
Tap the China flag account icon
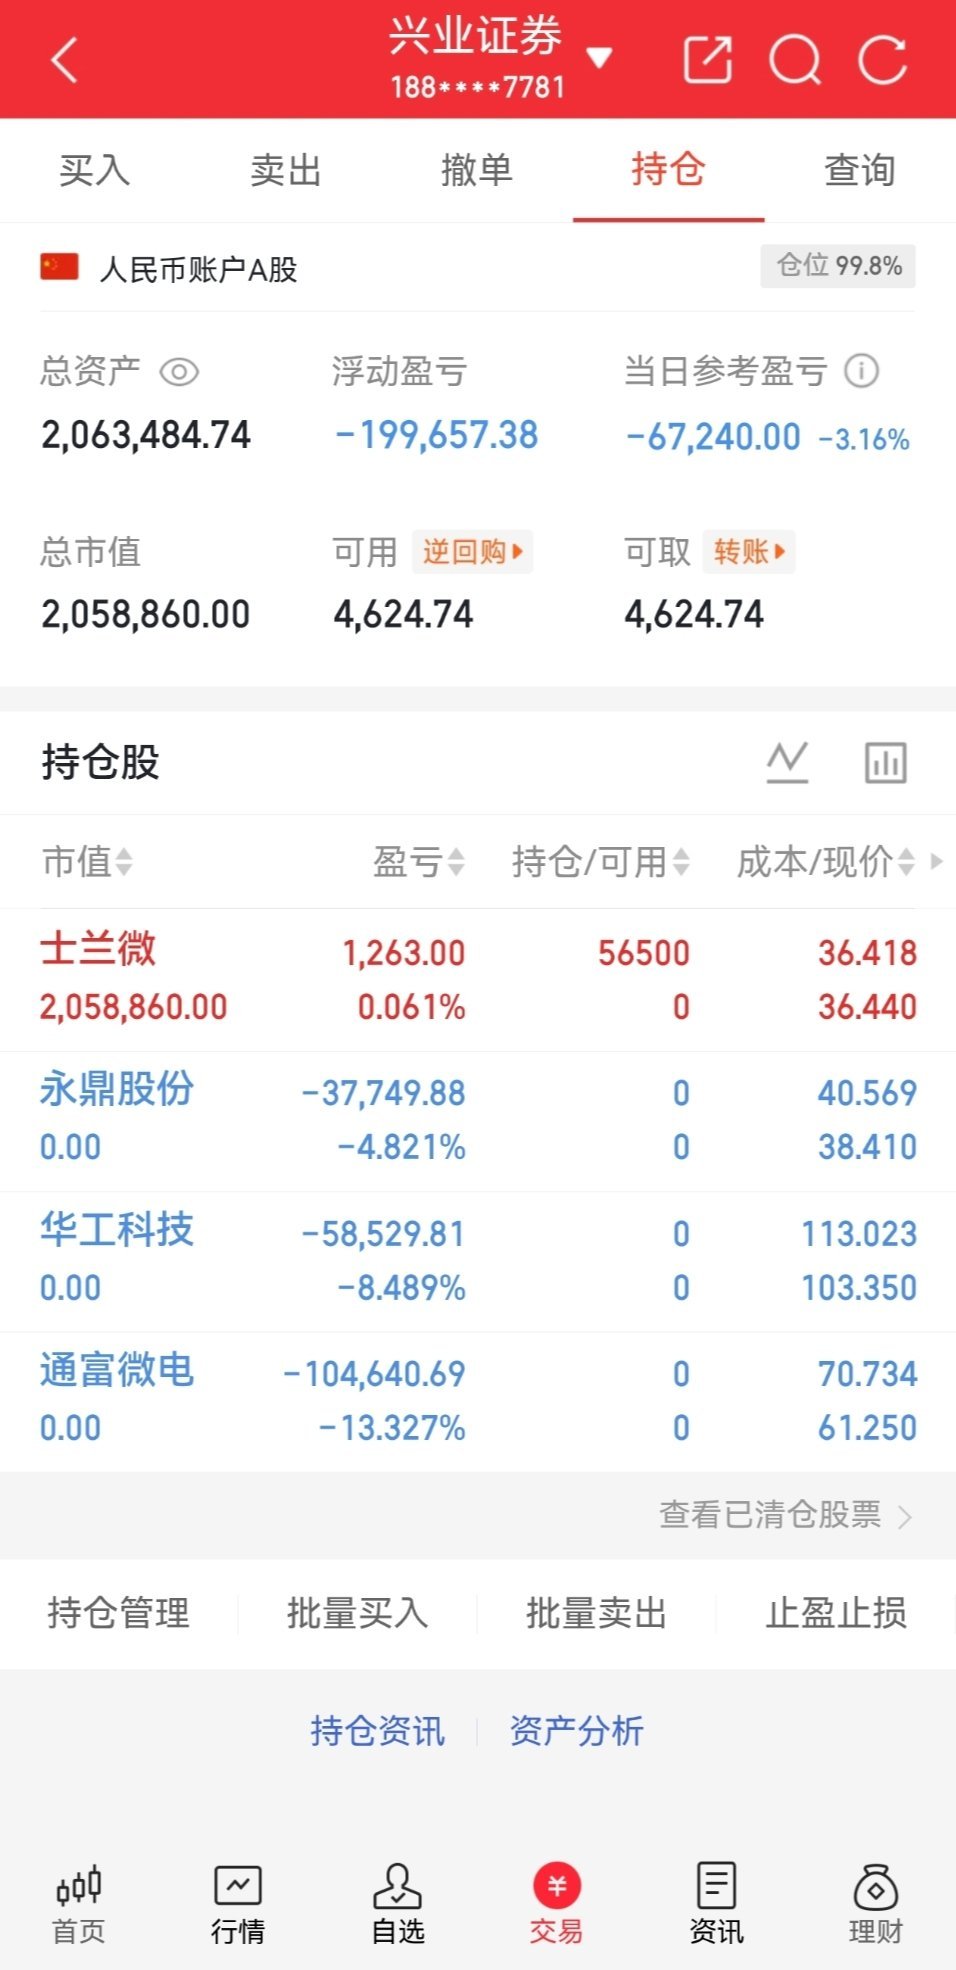coord(59,267)
